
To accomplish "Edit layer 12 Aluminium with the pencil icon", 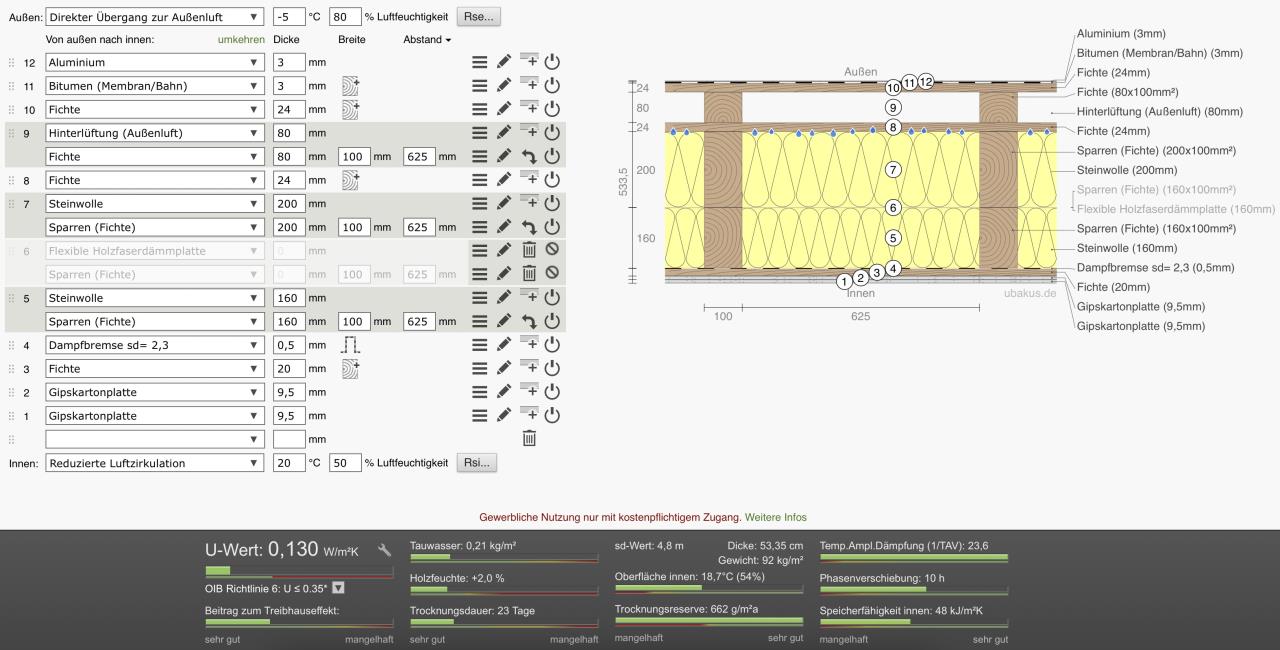I will [x=505, y=62].
